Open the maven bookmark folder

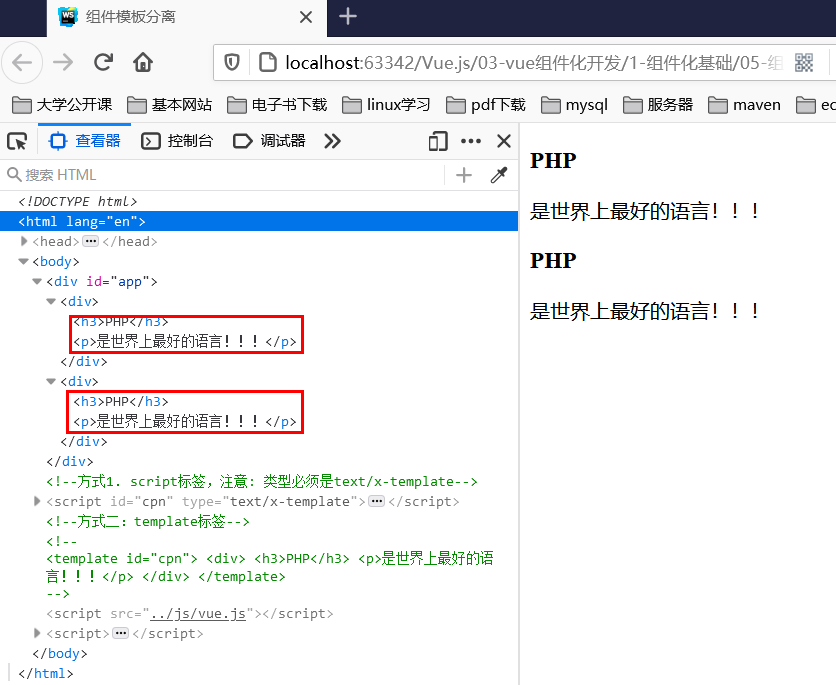pyautogui.click(x=744, y=105)
